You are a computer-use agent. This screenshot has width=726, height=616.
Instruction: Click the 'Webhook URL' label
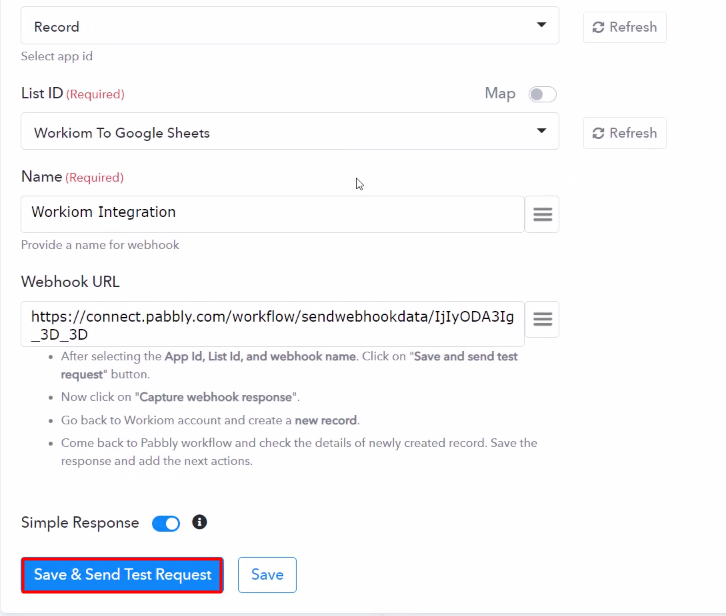(70, 282)
